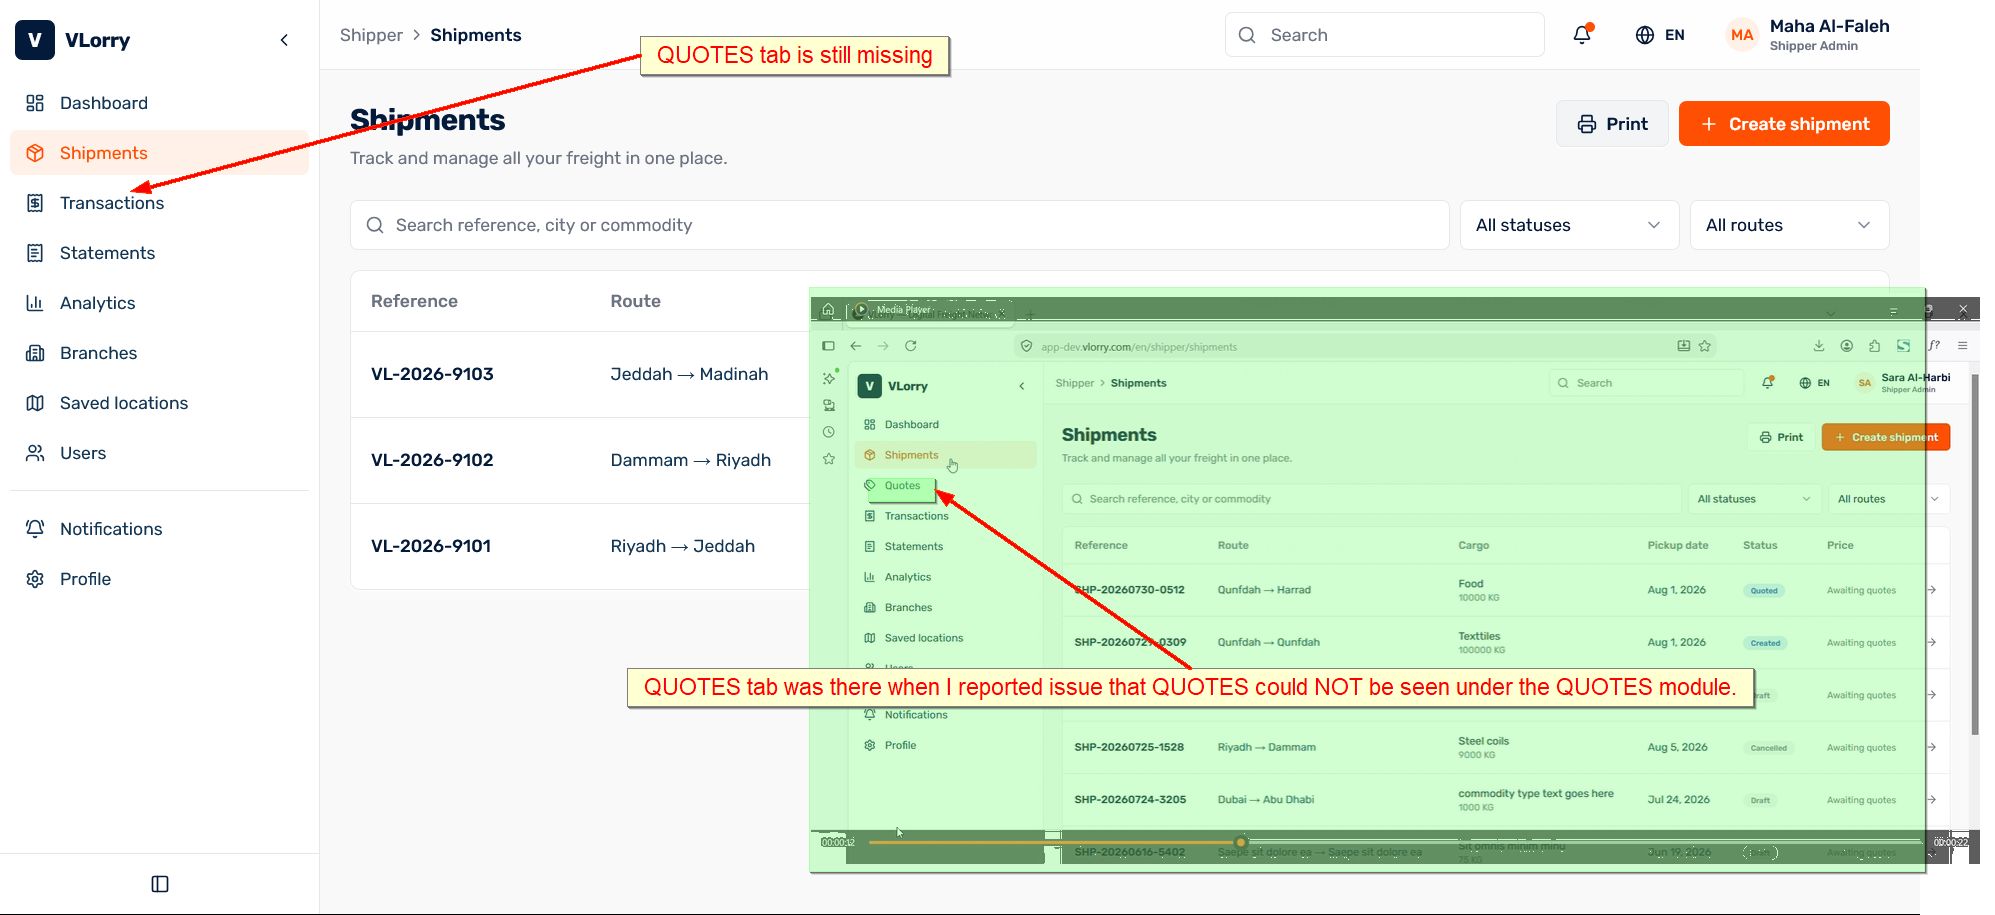Open Sara Al-Harbi's avatar in the recording
The height and width of the screenshot is (915, 1995).
click(1864, 383)
